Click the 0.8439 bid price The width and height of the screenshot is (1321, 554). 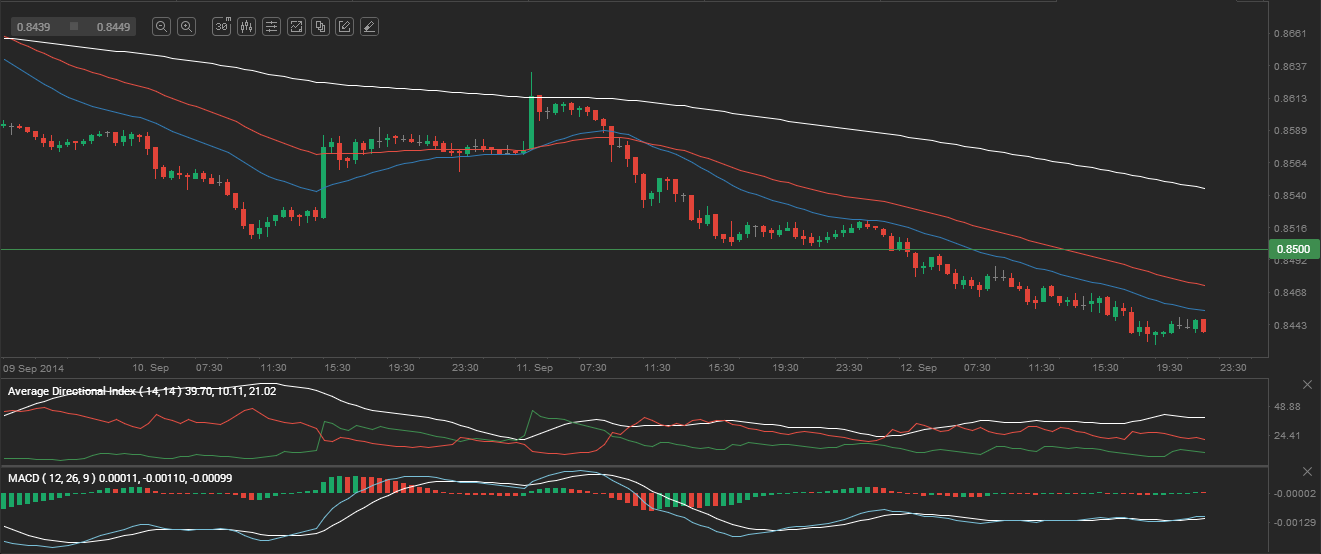32,27
